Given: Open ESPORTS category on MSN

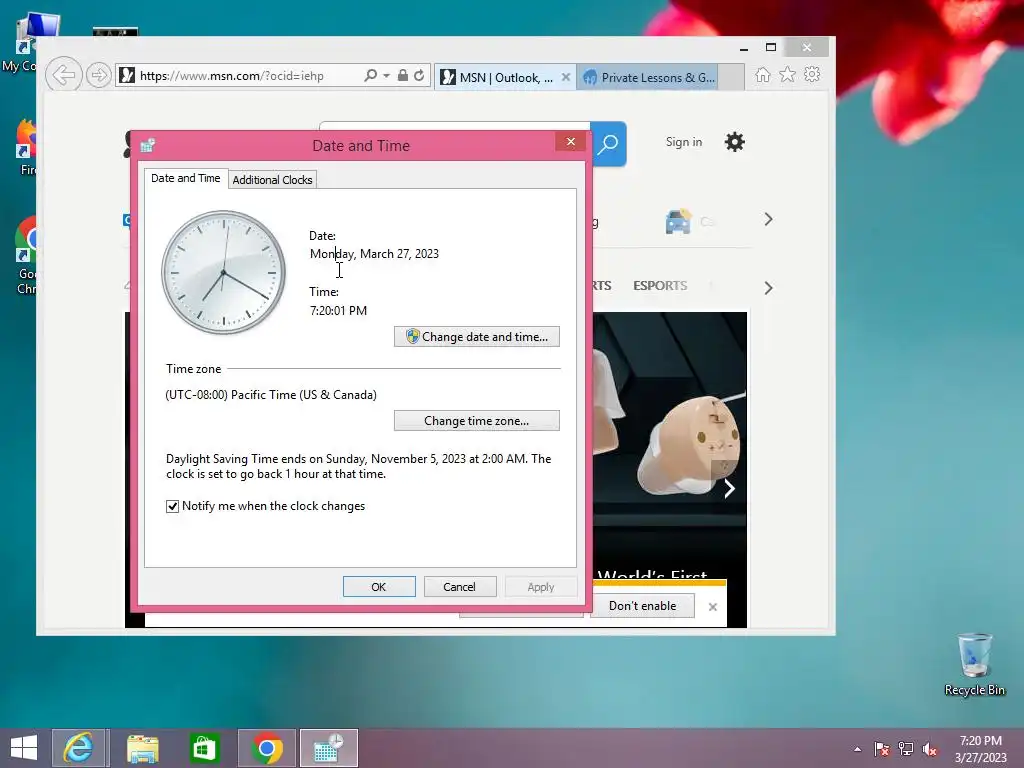Looking at the screenshot, I should click(x=660, y=285).
